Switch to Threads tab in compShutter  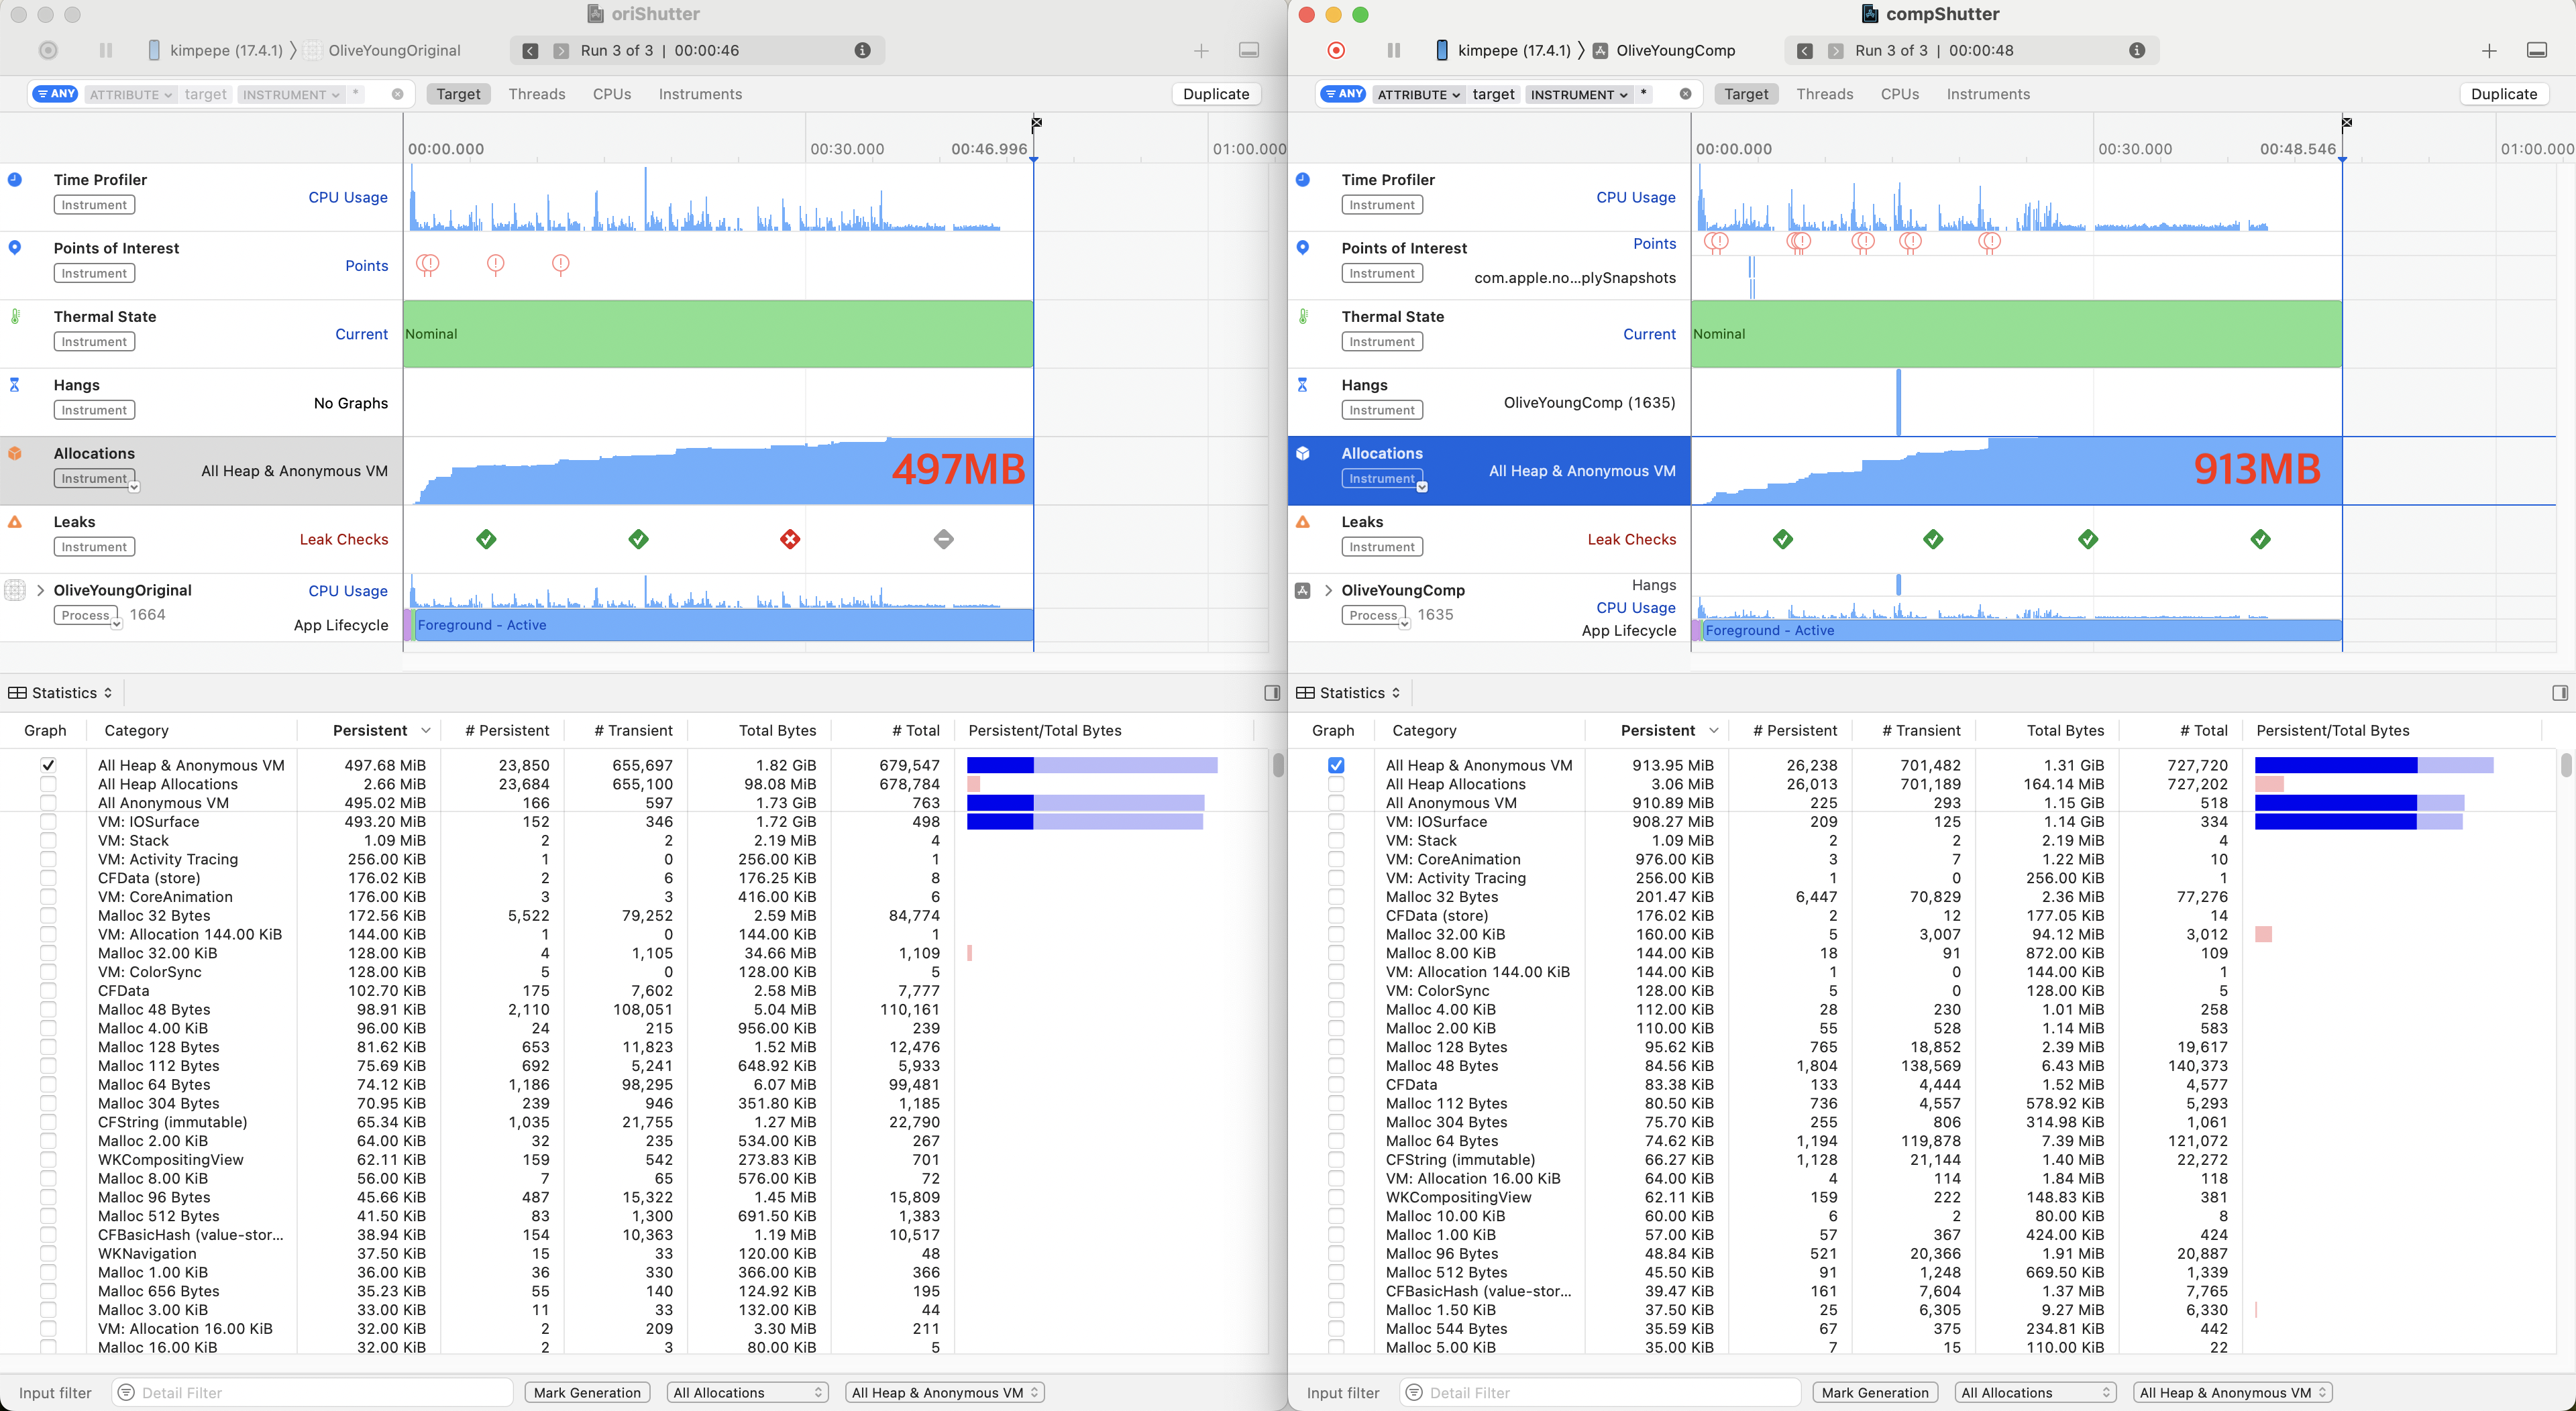(1824, 94)
